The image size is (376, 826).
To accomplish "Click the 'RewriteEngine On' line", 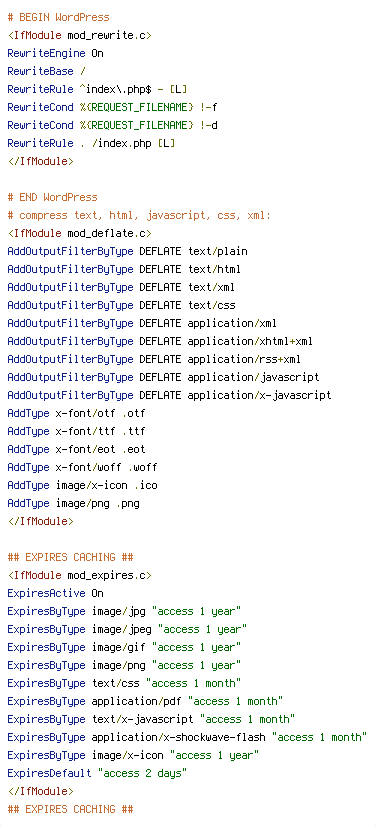I will pyautogui.click(x=55, y=53).
